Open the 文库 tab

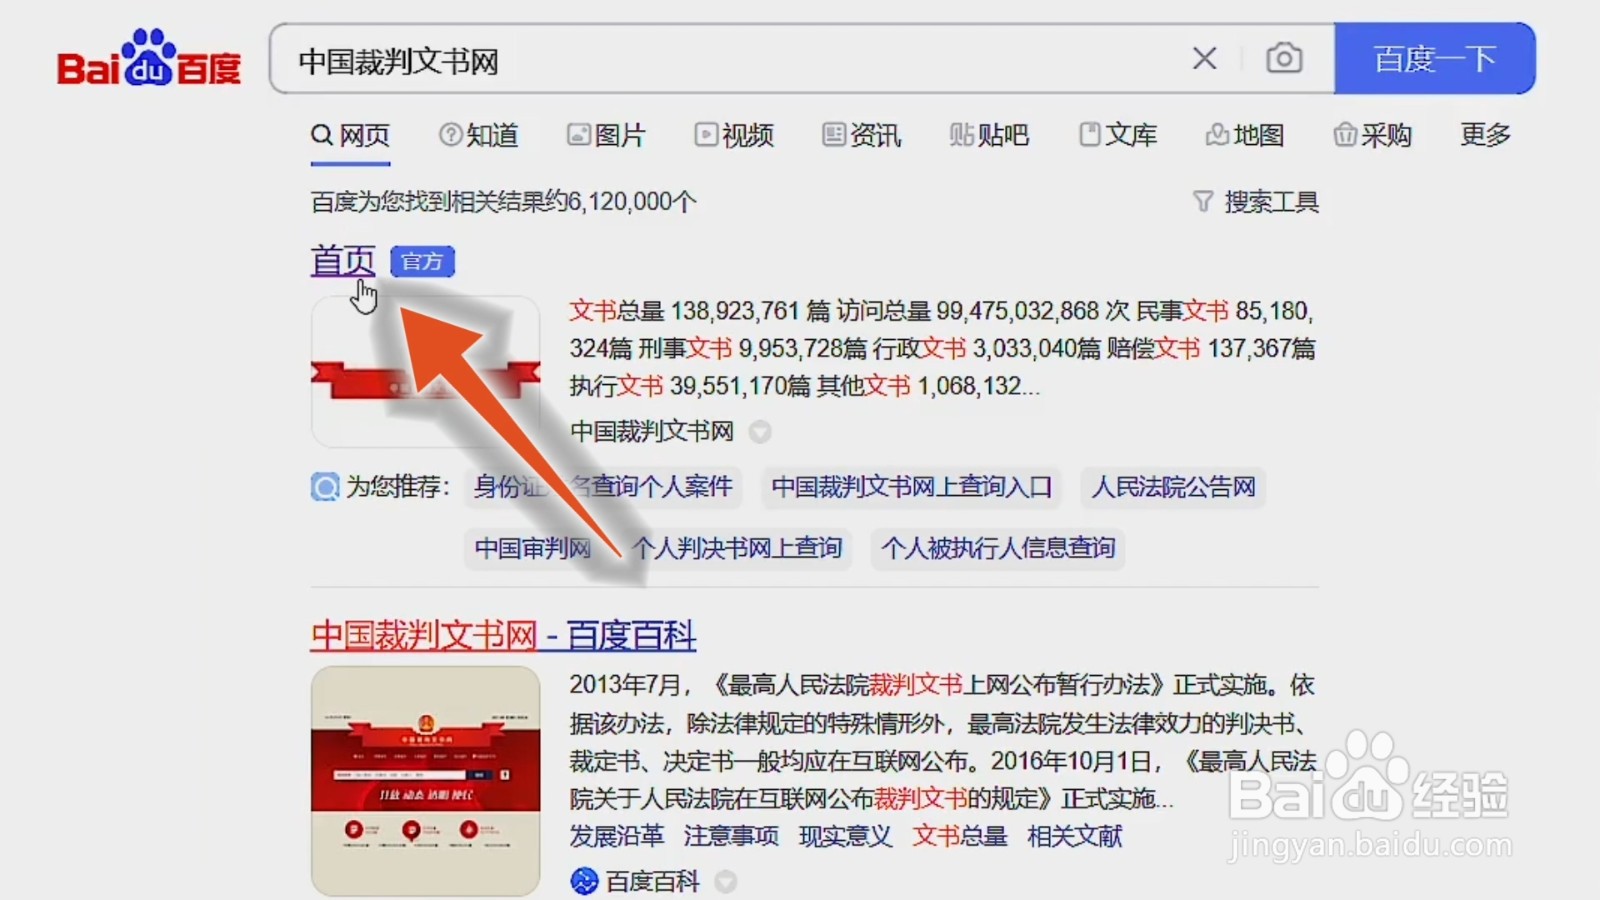(1118, 135)
